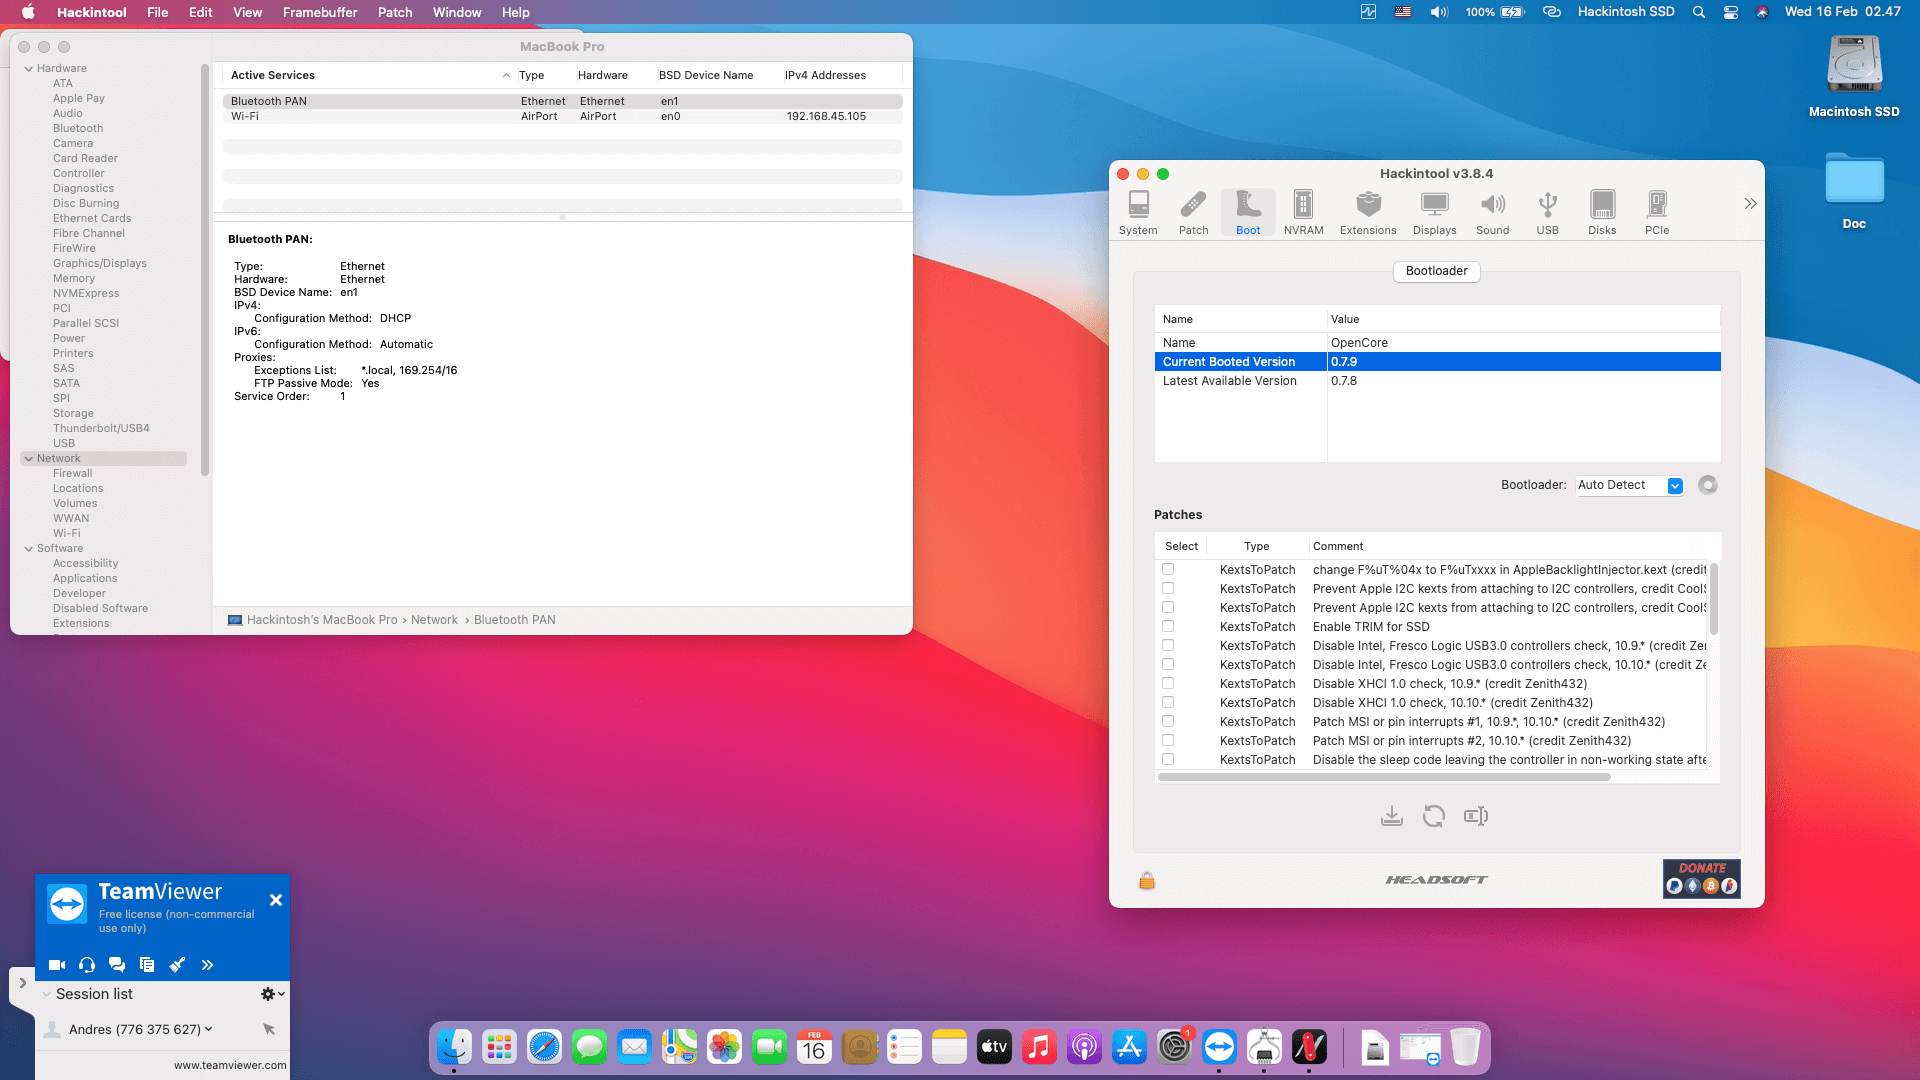Open the Framebuffer menu in the menu bar
The width and height of the screenshot is (1920, 1080).
pyautogui.click(x=319, y=12)
